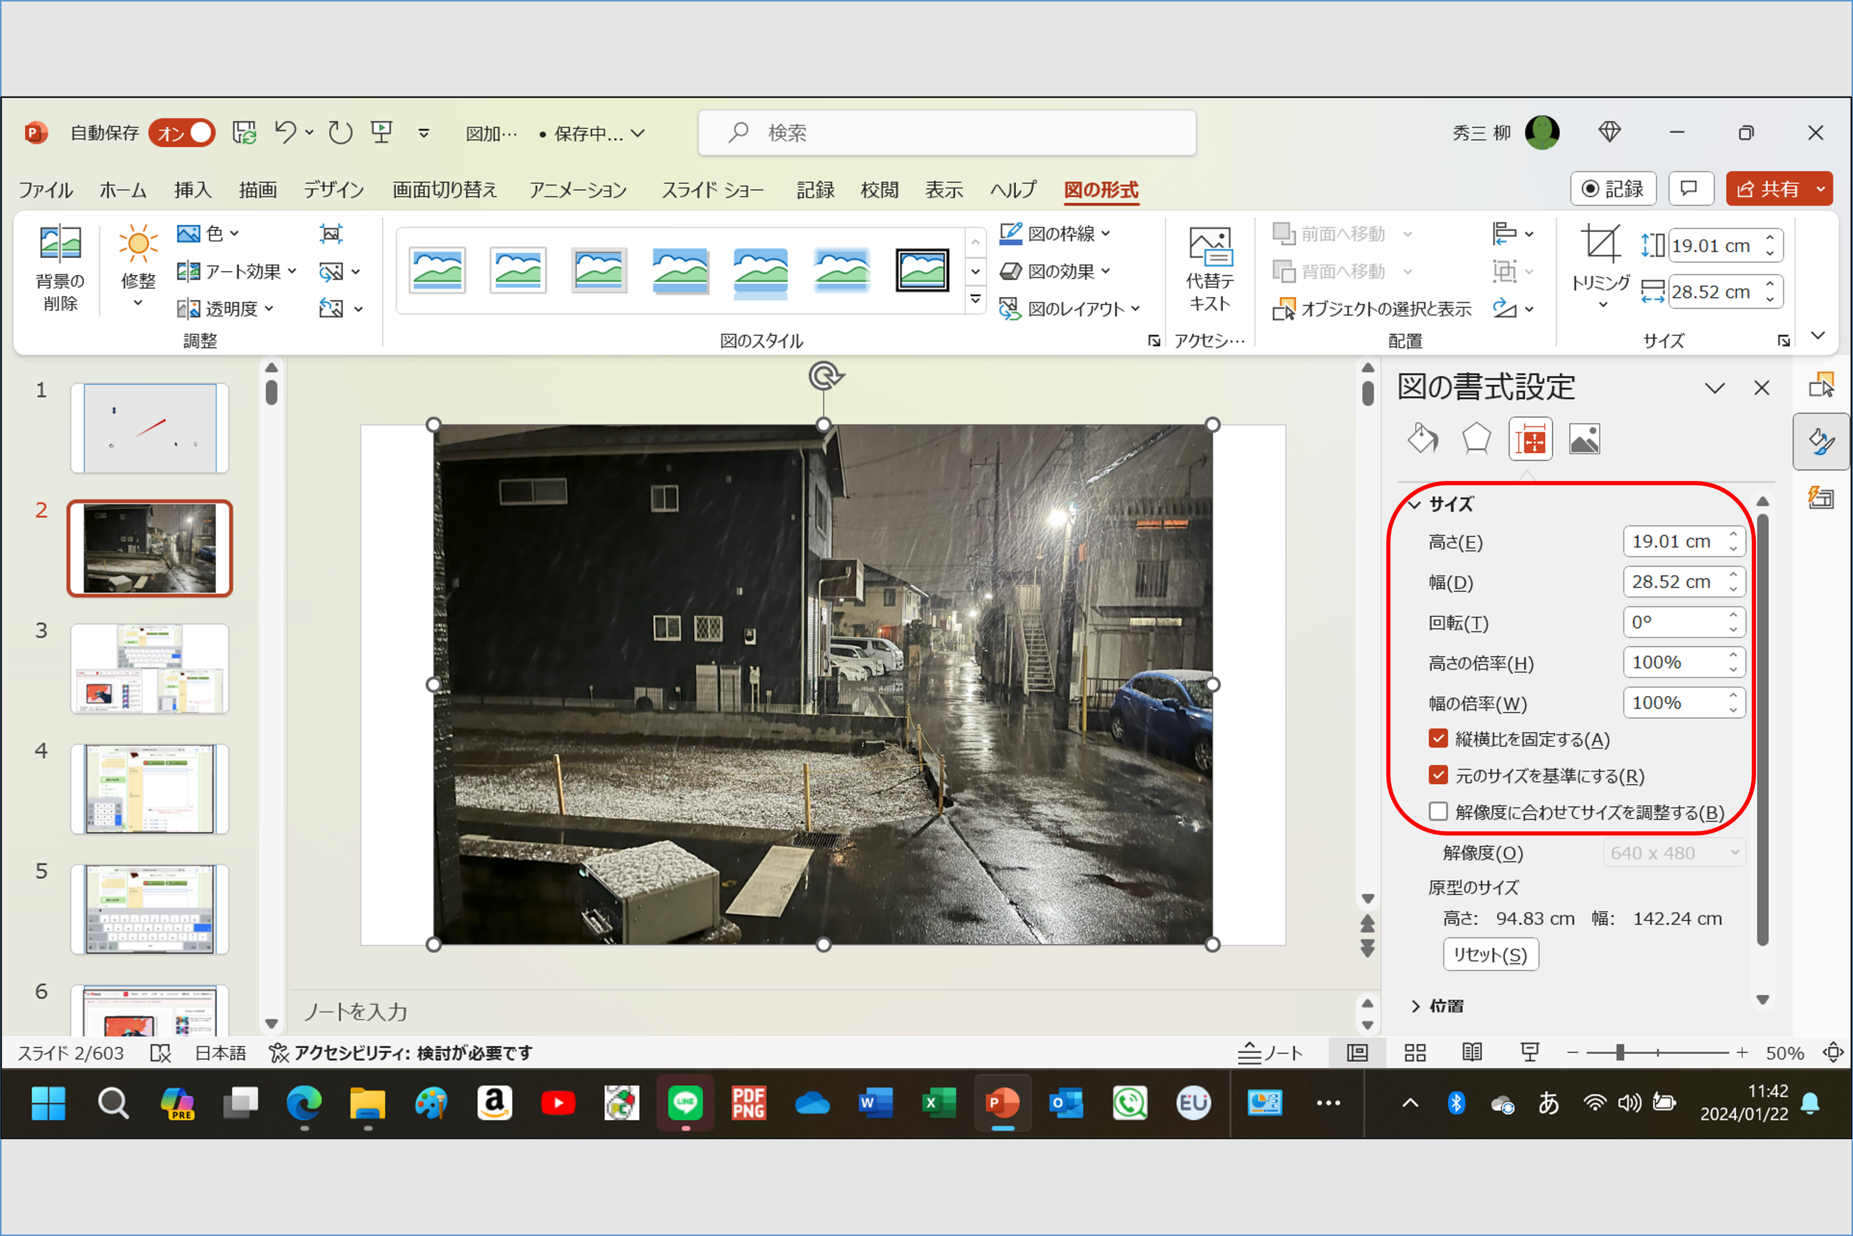Click the undo arrow icon
Screen dimensions: 1853x1236
pos(286,132)
